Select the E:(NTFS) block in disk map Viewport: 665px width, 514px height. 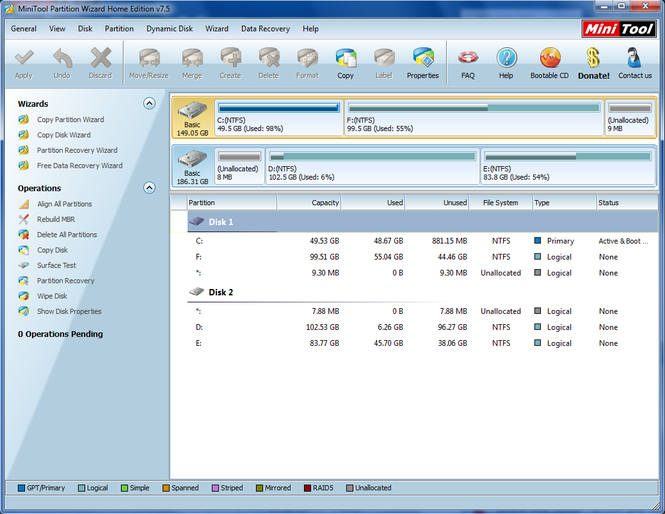[567, 166]
